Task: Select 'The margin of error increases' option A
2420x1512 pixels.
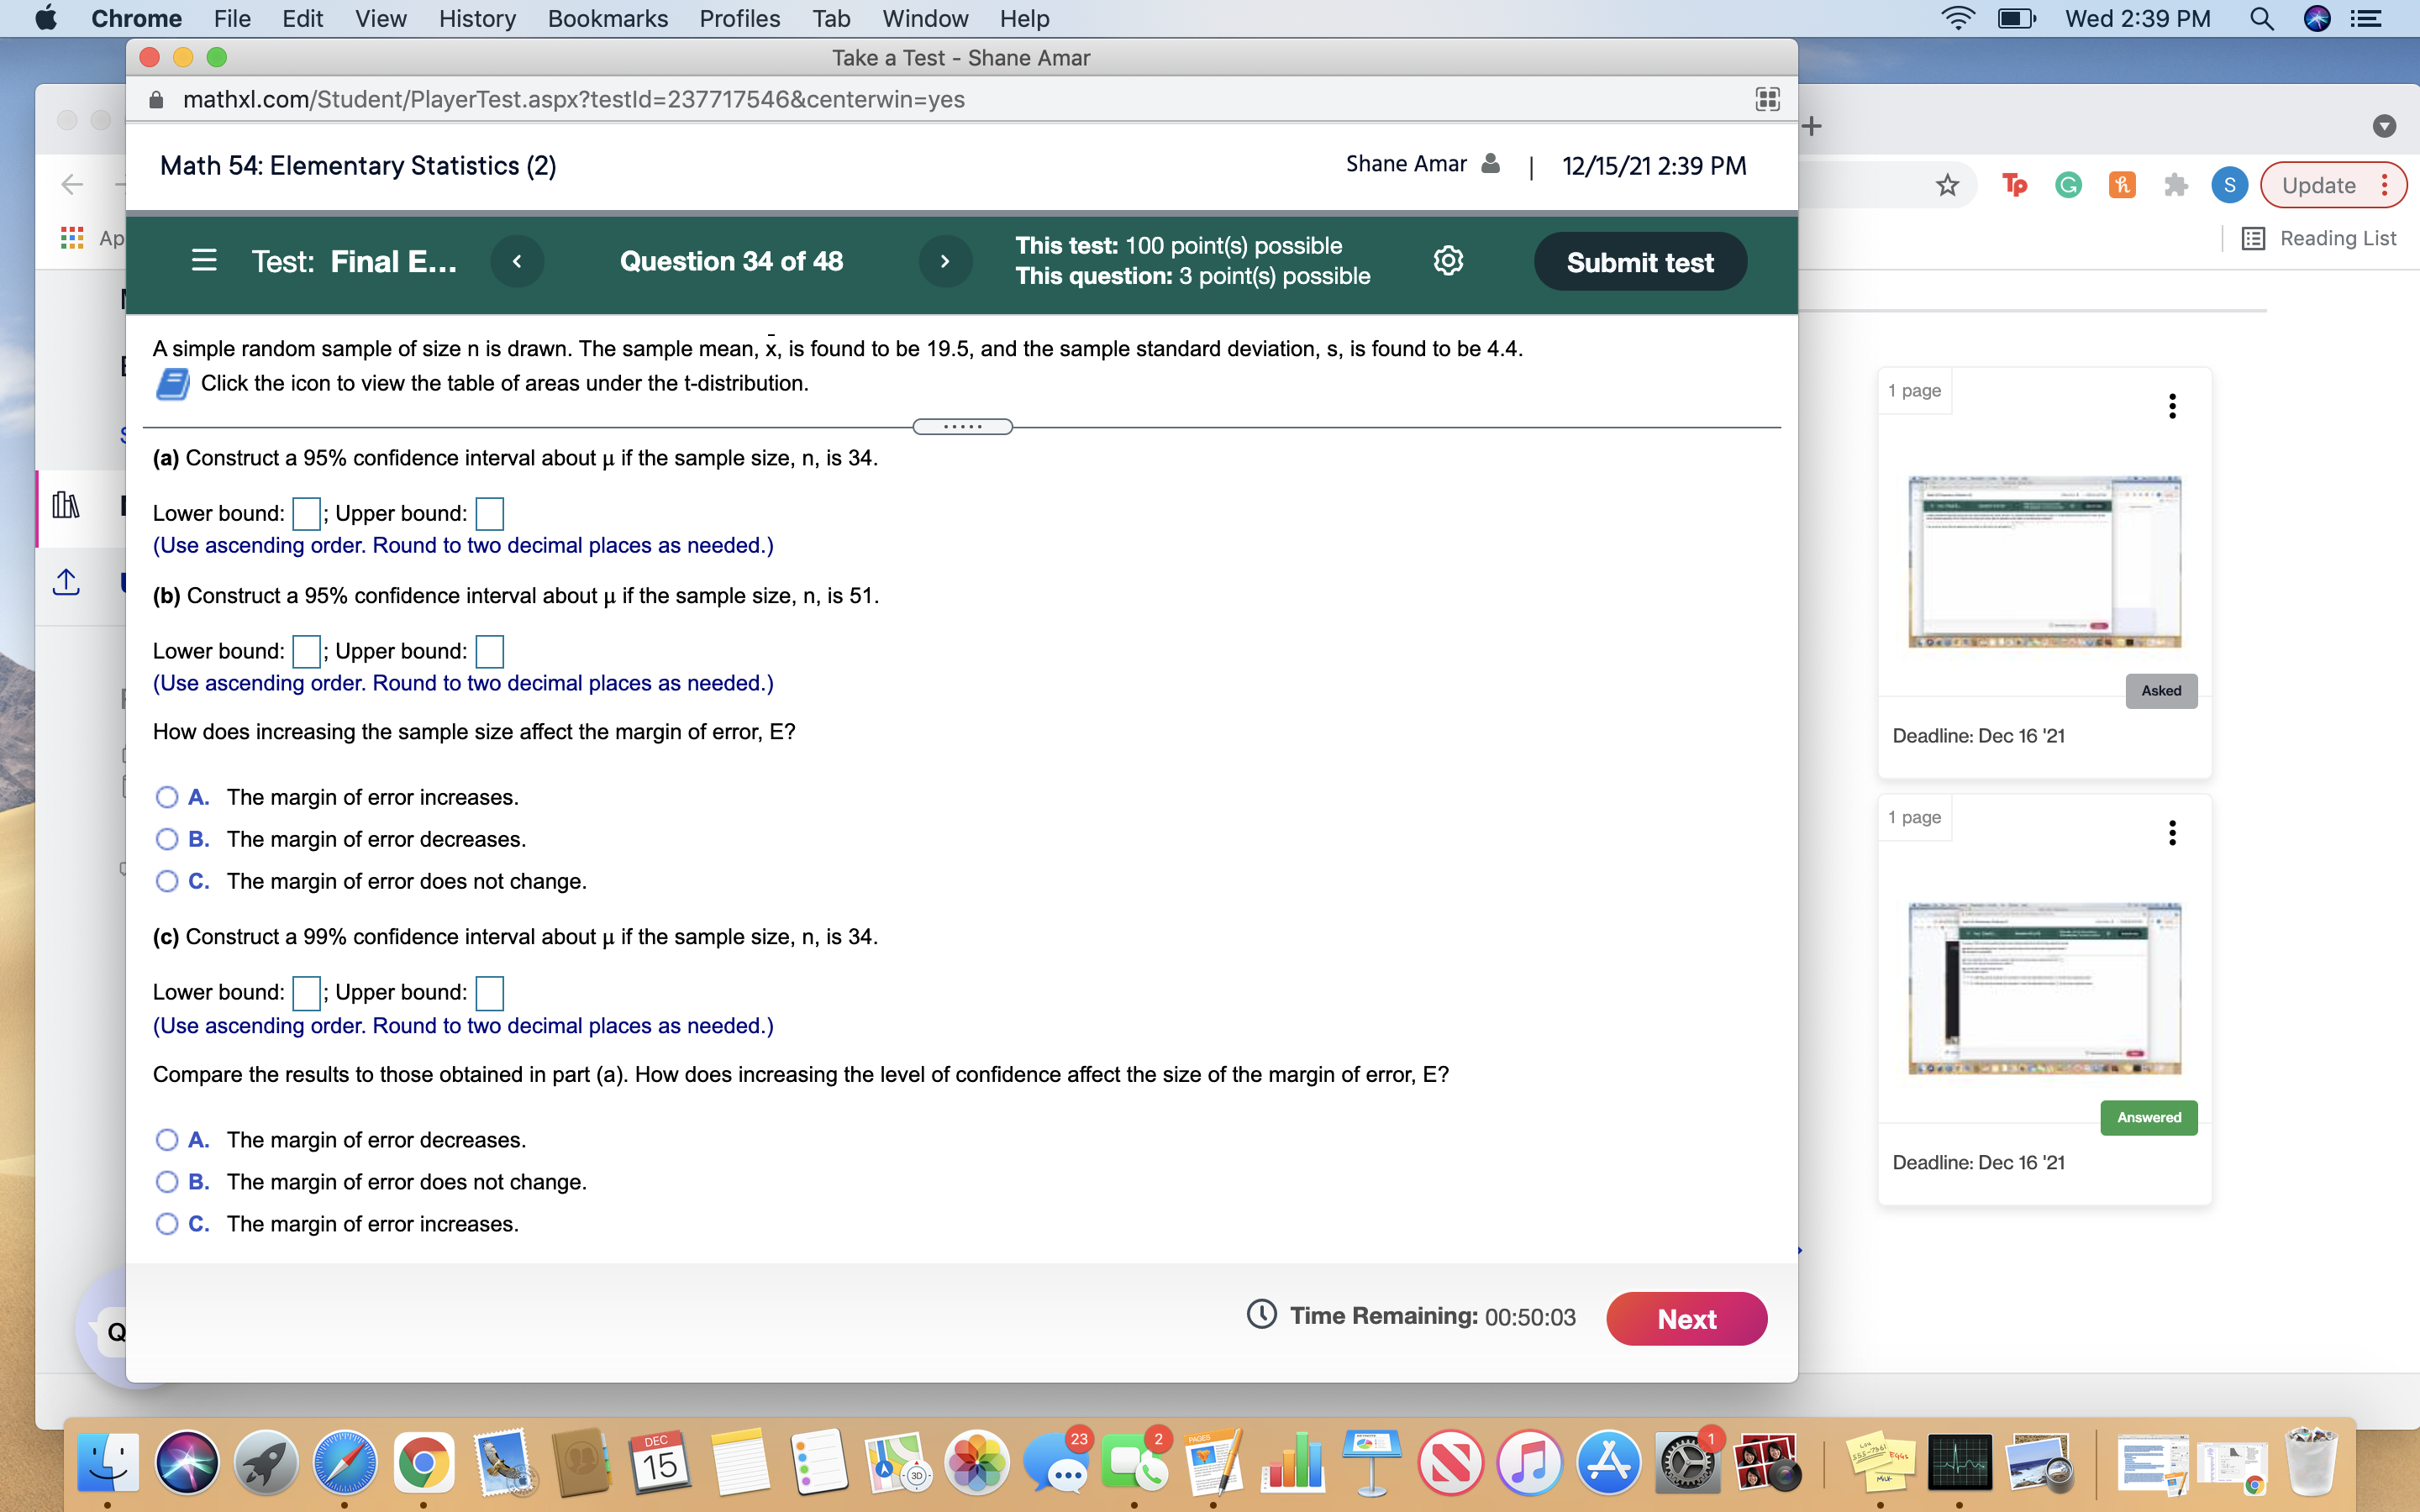Action: (166, 796)
